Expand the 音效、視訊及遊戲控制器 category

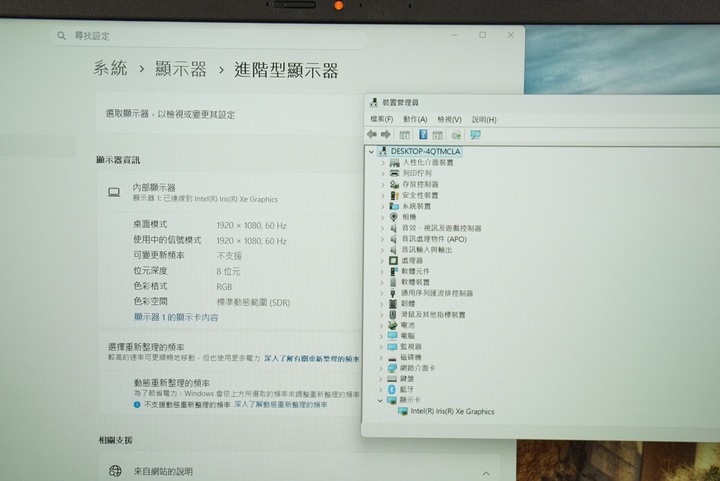point(382,228)
